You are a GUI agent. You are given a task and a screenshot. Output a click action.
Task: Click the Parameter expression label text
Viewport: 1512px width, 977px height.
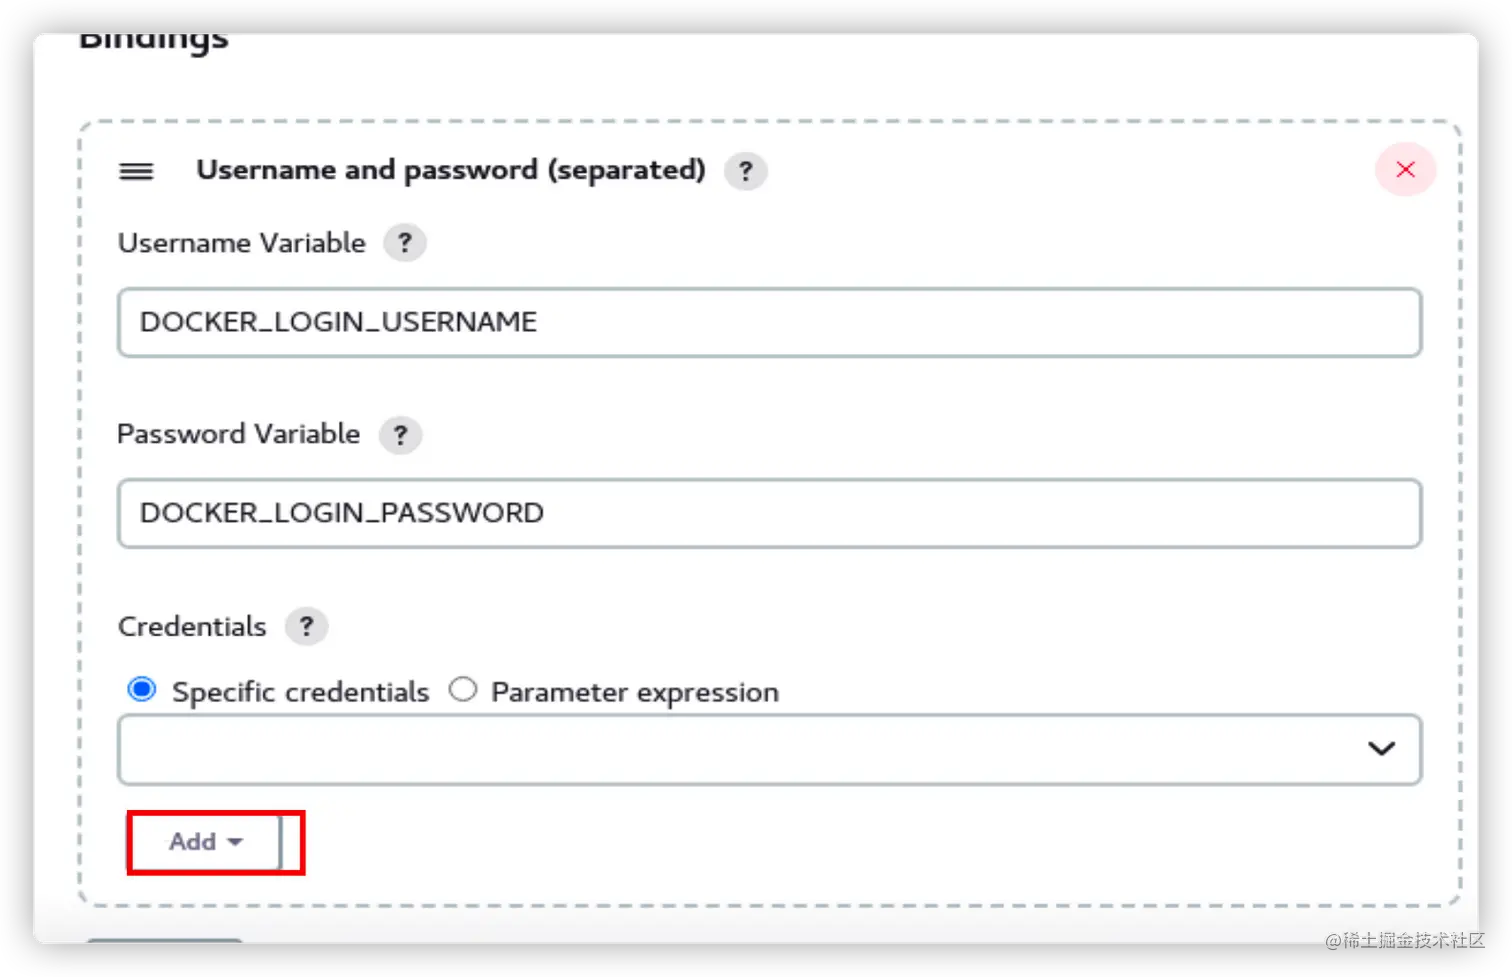click(634, 692)
